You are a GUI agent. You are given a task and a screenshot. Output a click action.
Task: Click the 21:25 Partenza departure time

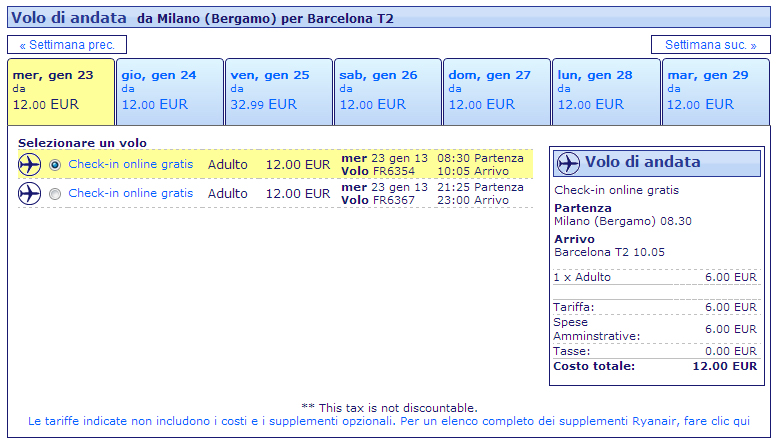(x=480, y=187)
